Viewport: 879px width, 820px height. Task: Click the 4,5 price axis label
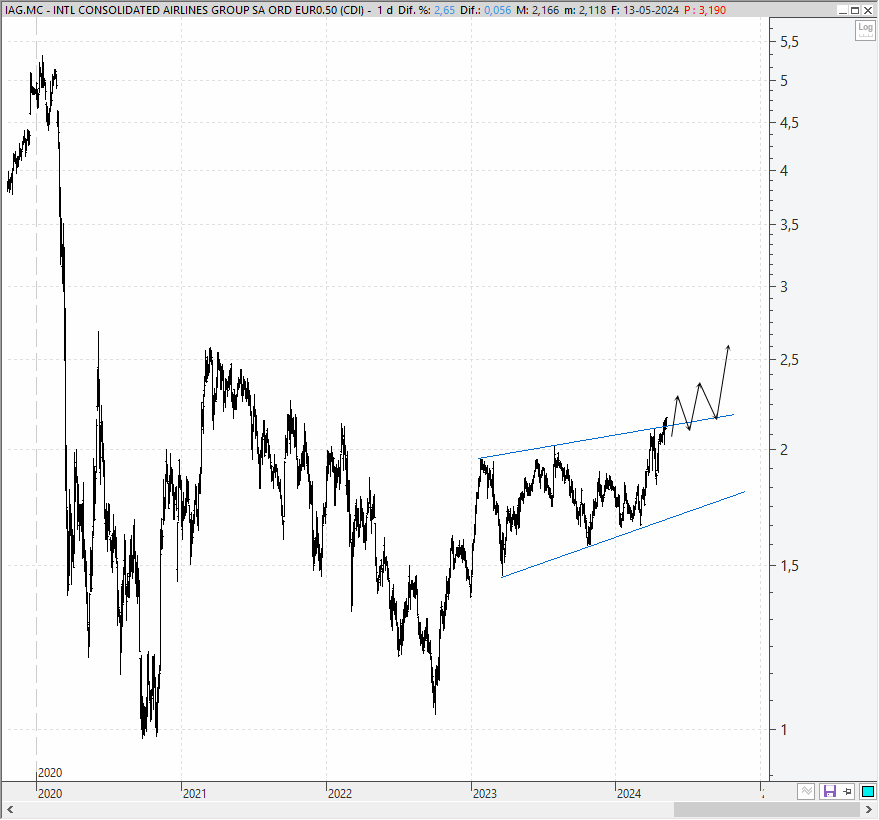coord(789,123)
